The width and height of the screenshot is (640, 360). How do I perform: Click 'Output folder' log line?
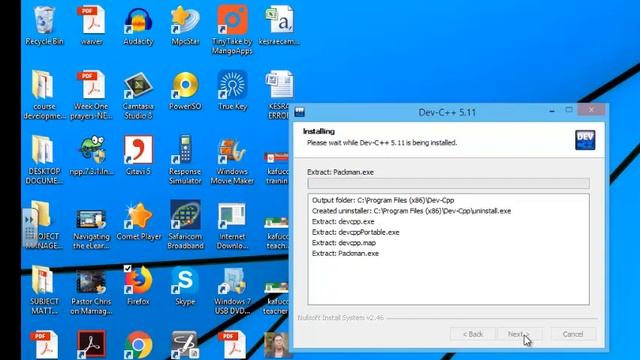pyautogui.click(x=383, y=200)
